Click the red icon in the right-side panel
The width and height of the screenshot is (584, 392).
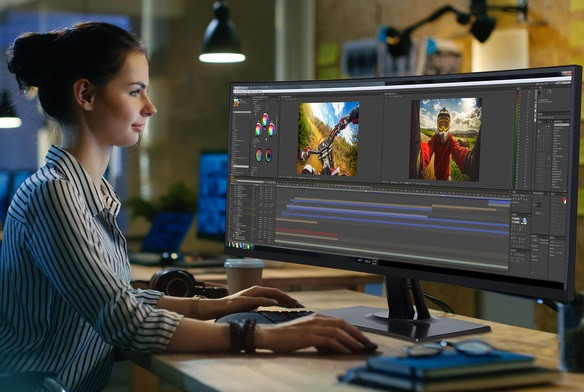pos(564,200)
